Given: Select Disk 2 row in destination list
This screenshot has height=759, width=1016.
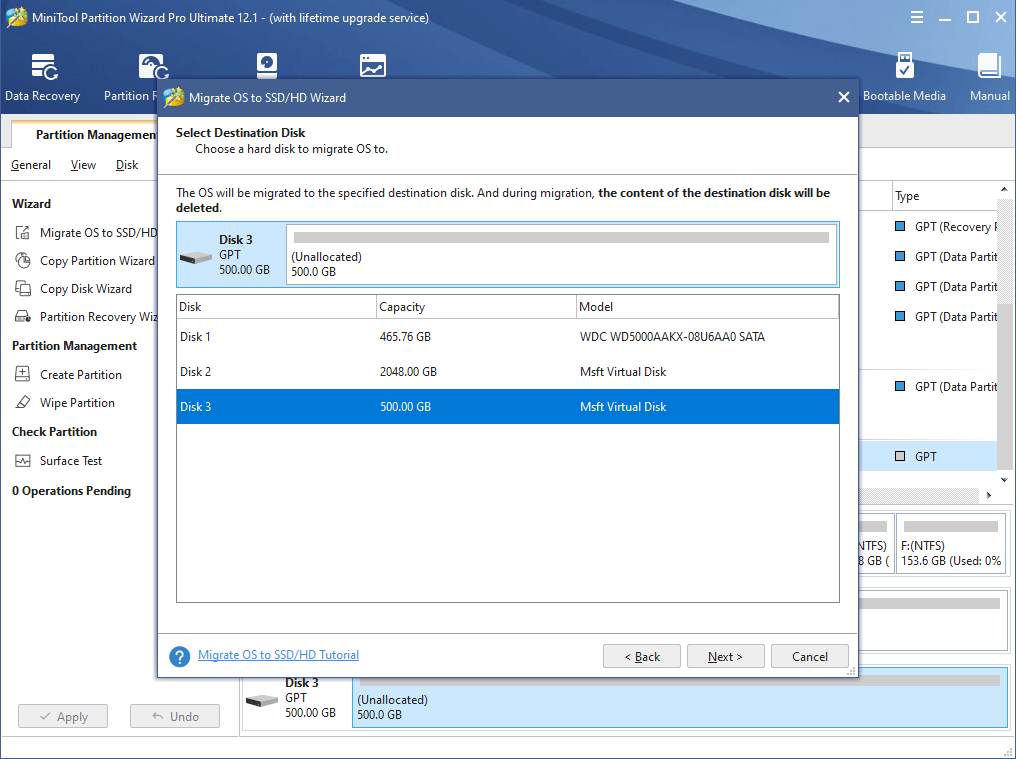Looking at the screenshot, I should pyautogui.click(x=507, y=371).
